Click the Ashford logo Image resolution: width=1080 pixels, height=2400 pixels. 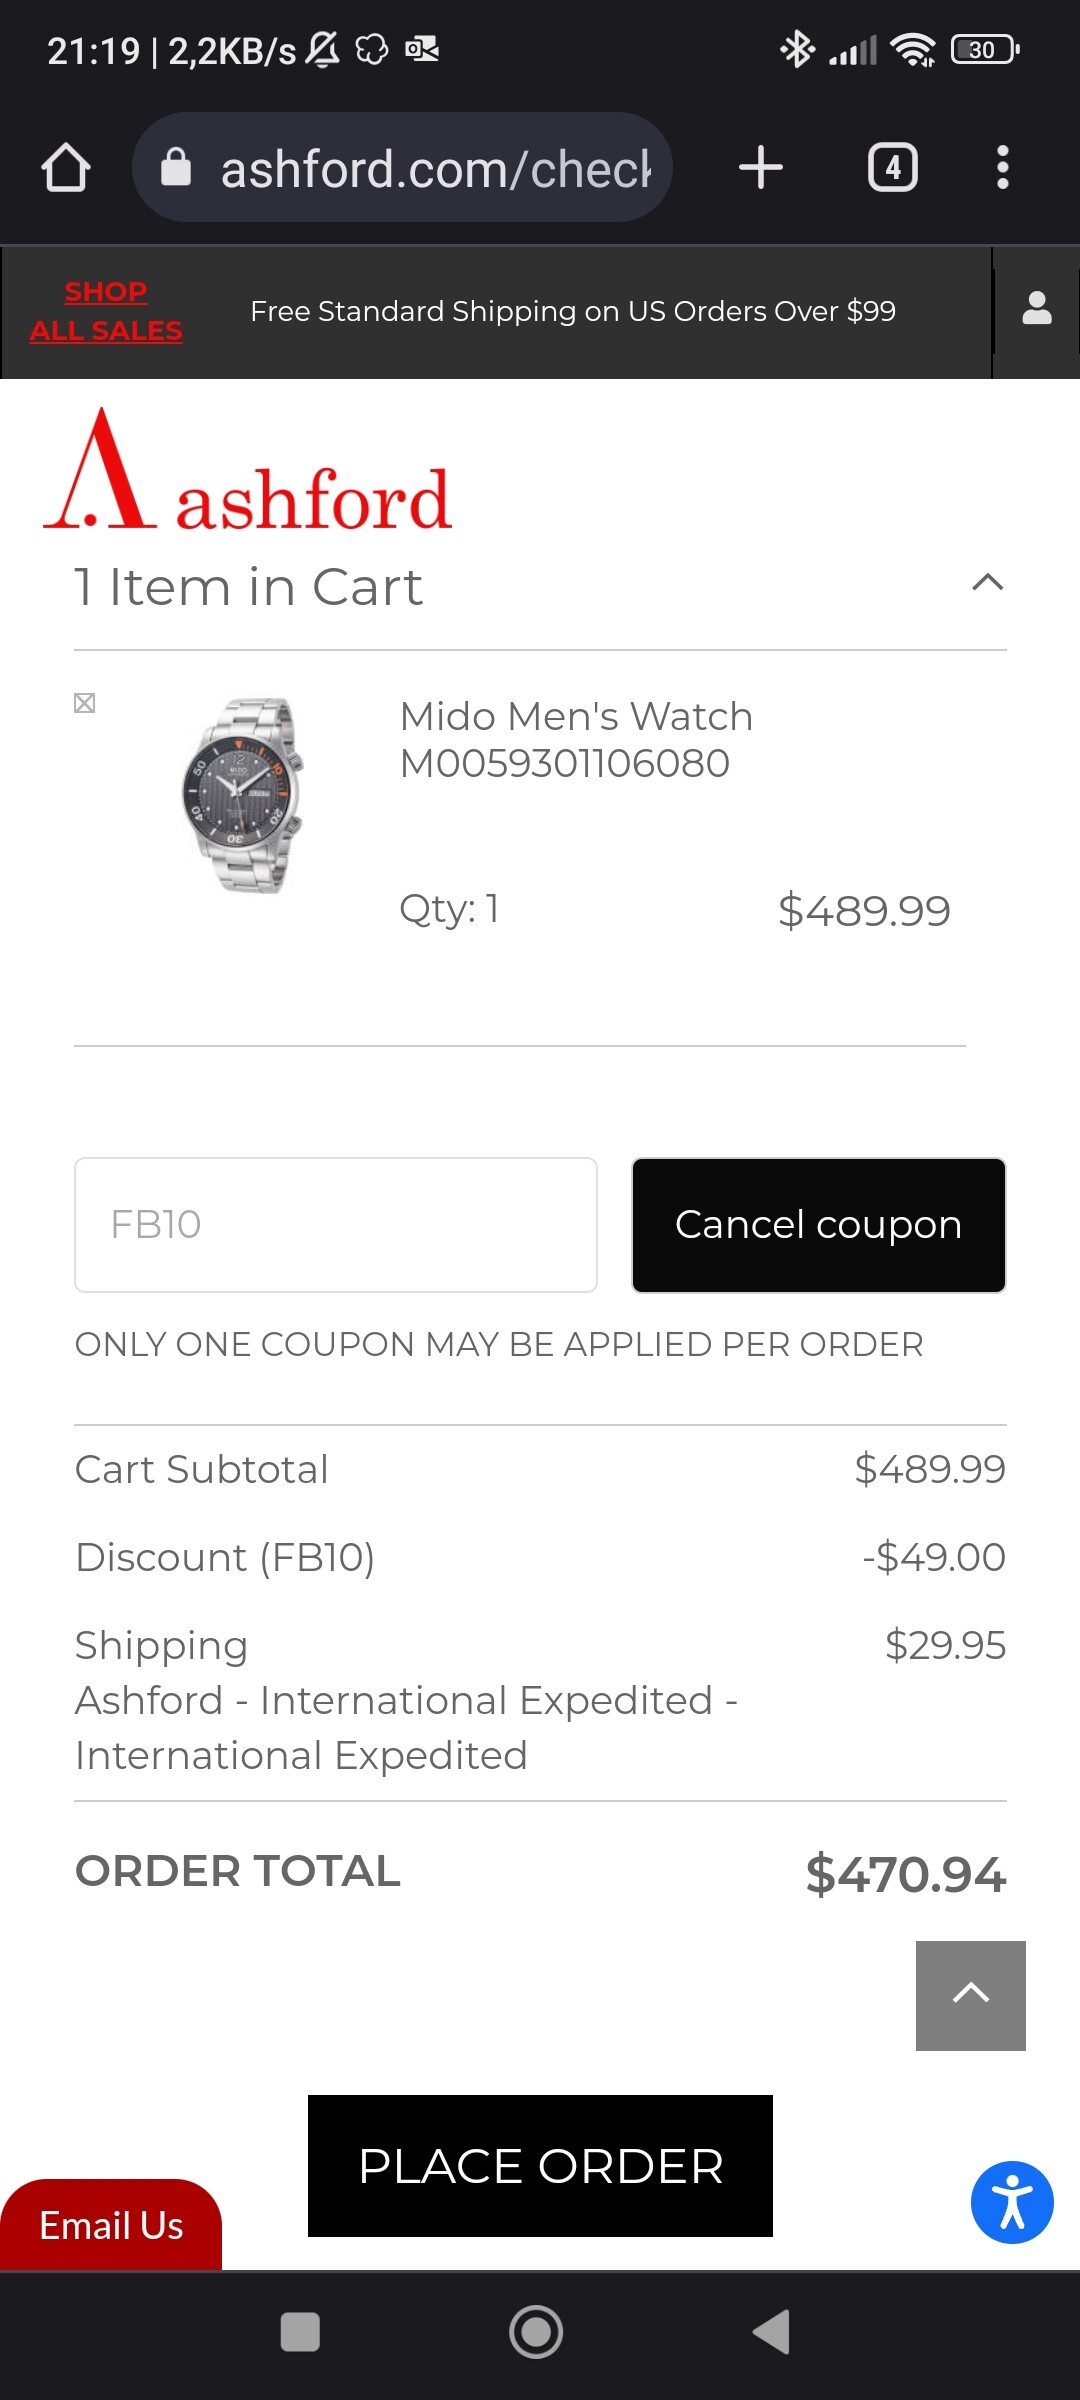248,474
